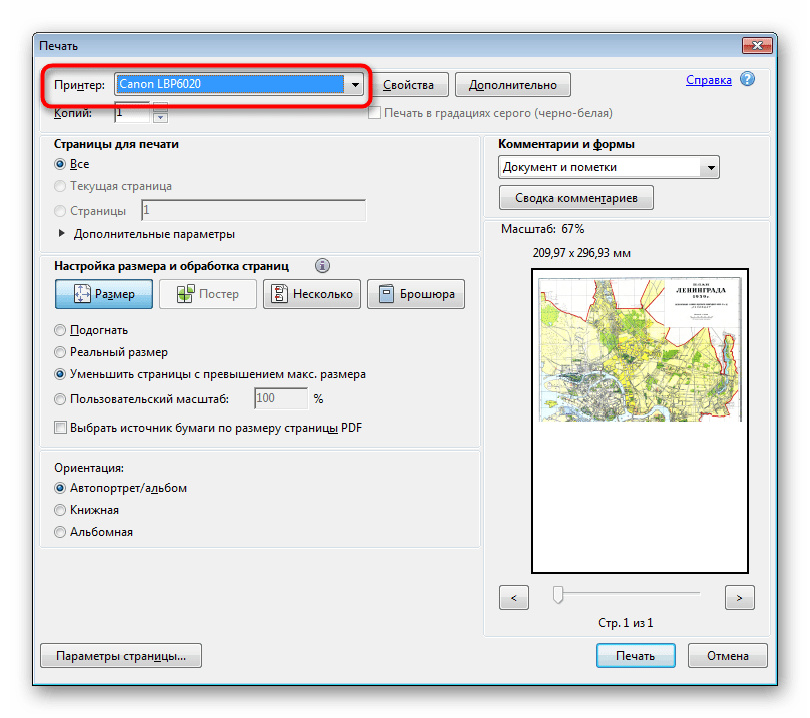
Task: Cancel the dialog with Отмена
Action: 727,655
